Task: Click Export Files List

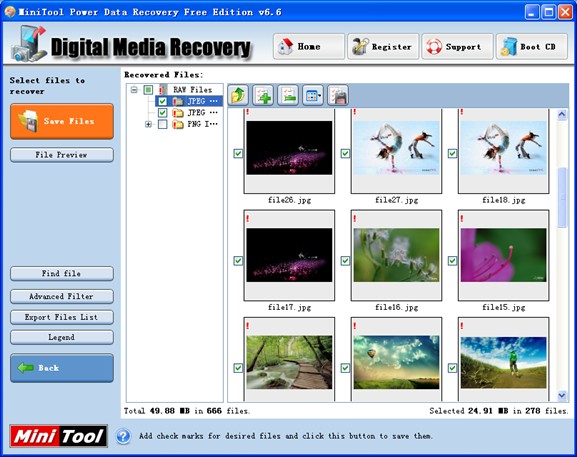Action: pyautogui.click(x=62, y=317)
